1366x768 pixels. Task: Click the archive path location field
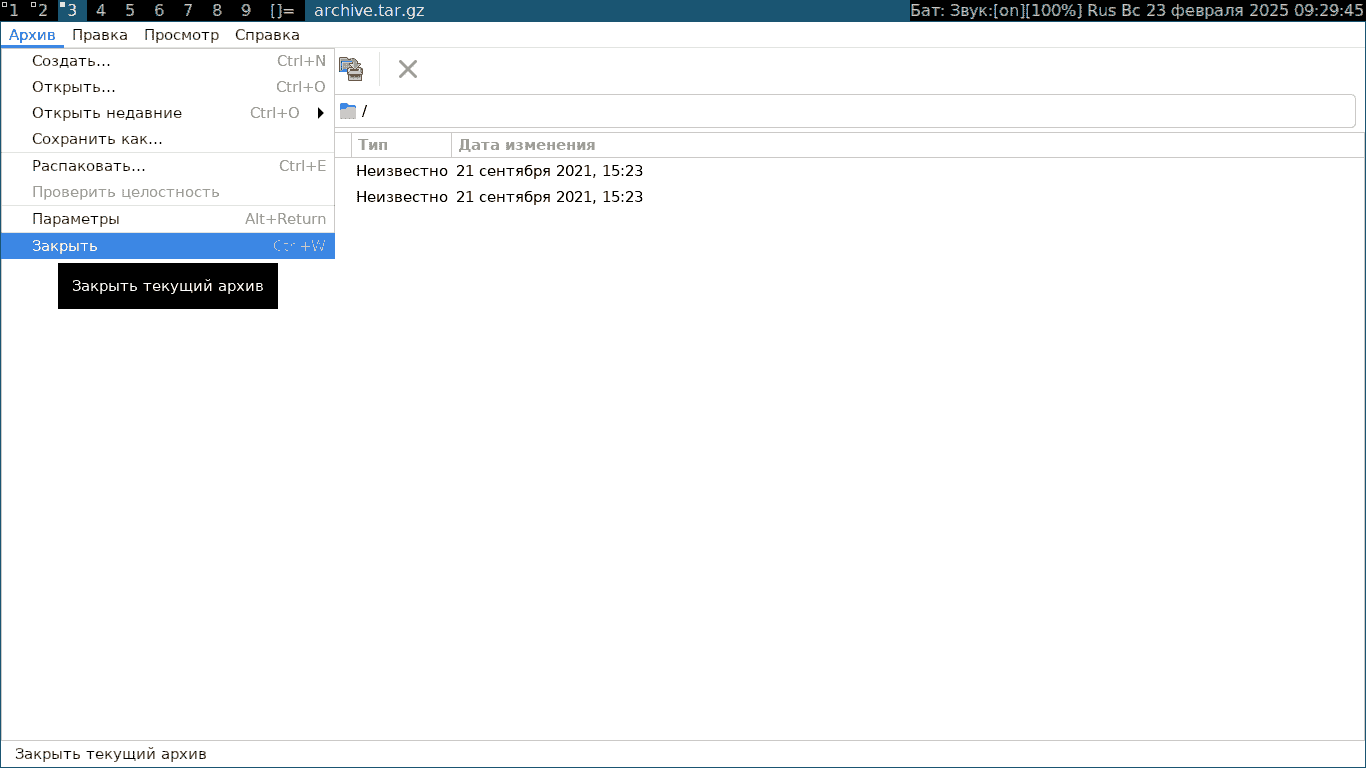[x=850, y=111]
